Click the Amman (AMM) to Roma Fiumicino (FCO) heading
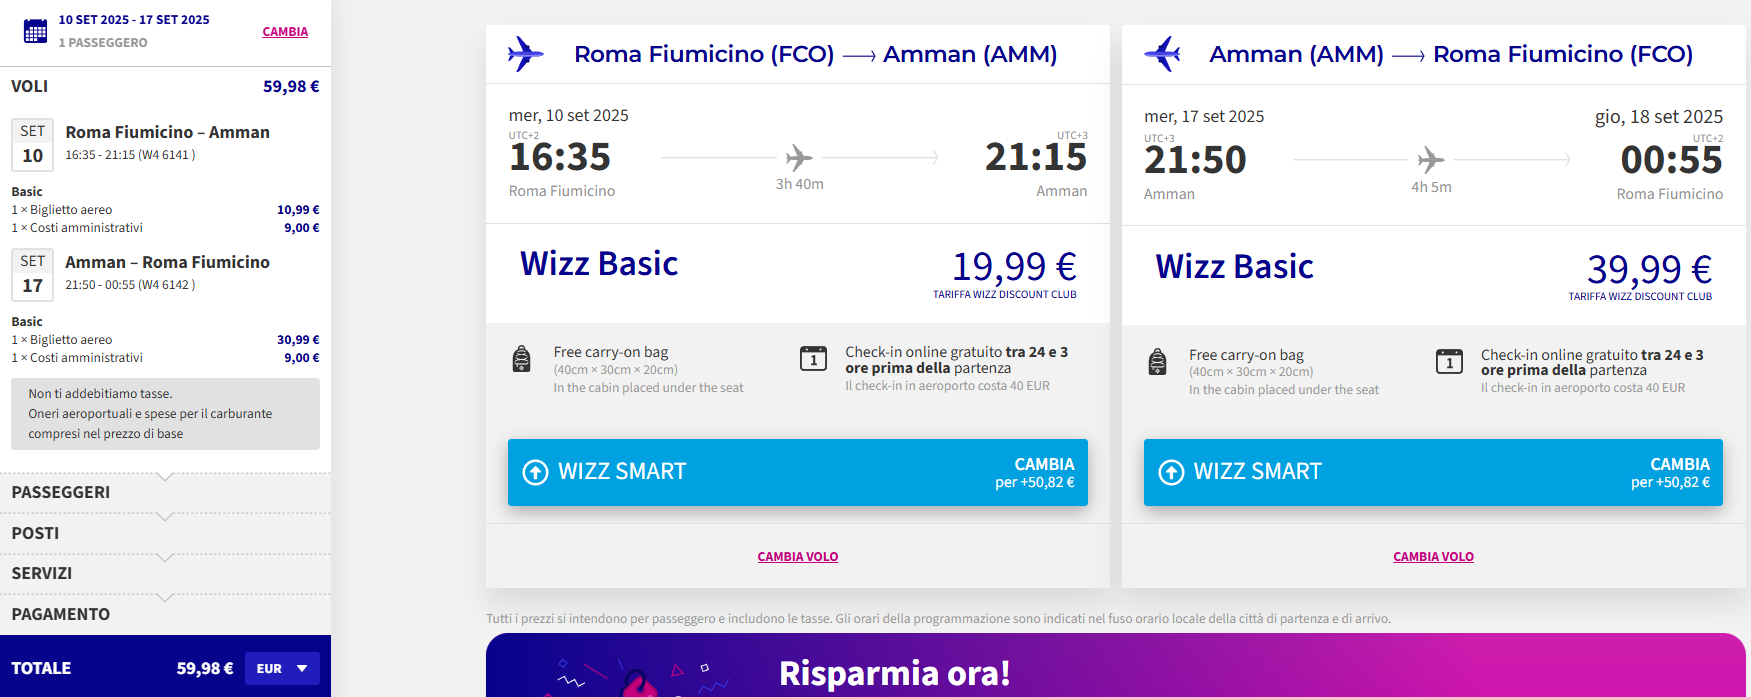This screenshot has width=1751, height=697. click(1451, 54)
